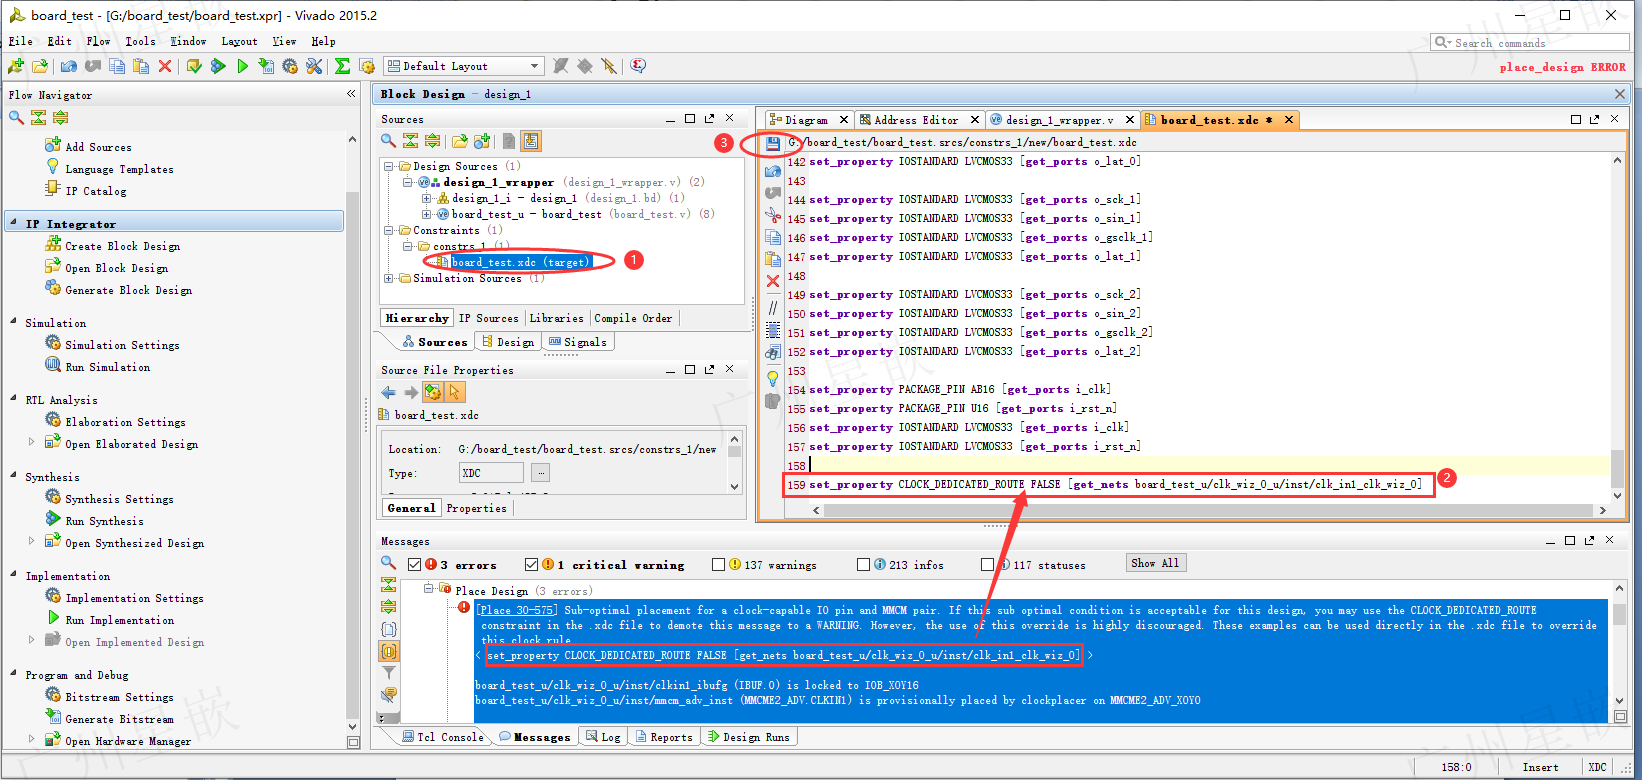Viewport: 1642px width, 780px height.
Task: Click the Type XDC input field
Action: click(x=491, y=473)
